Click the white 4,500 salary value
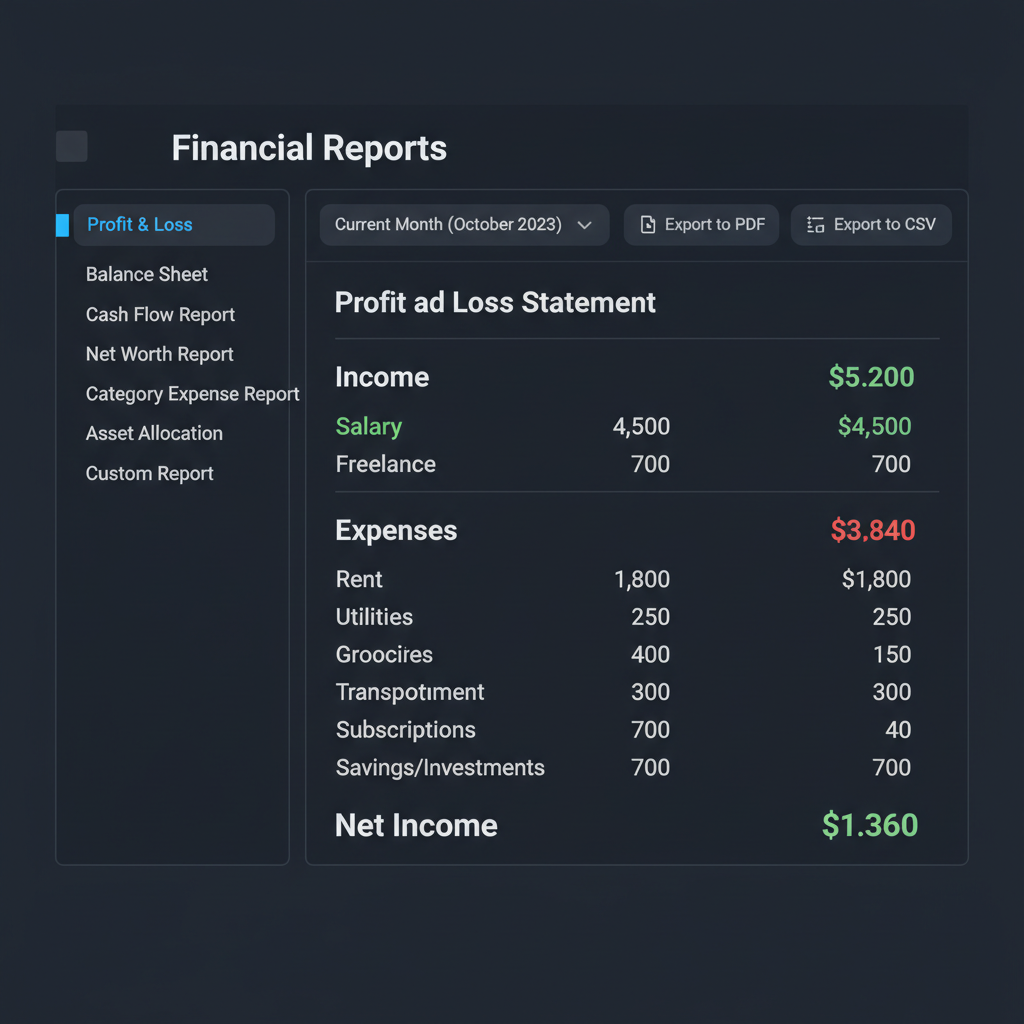1024x1024 pixels. [x=641, y=426]
